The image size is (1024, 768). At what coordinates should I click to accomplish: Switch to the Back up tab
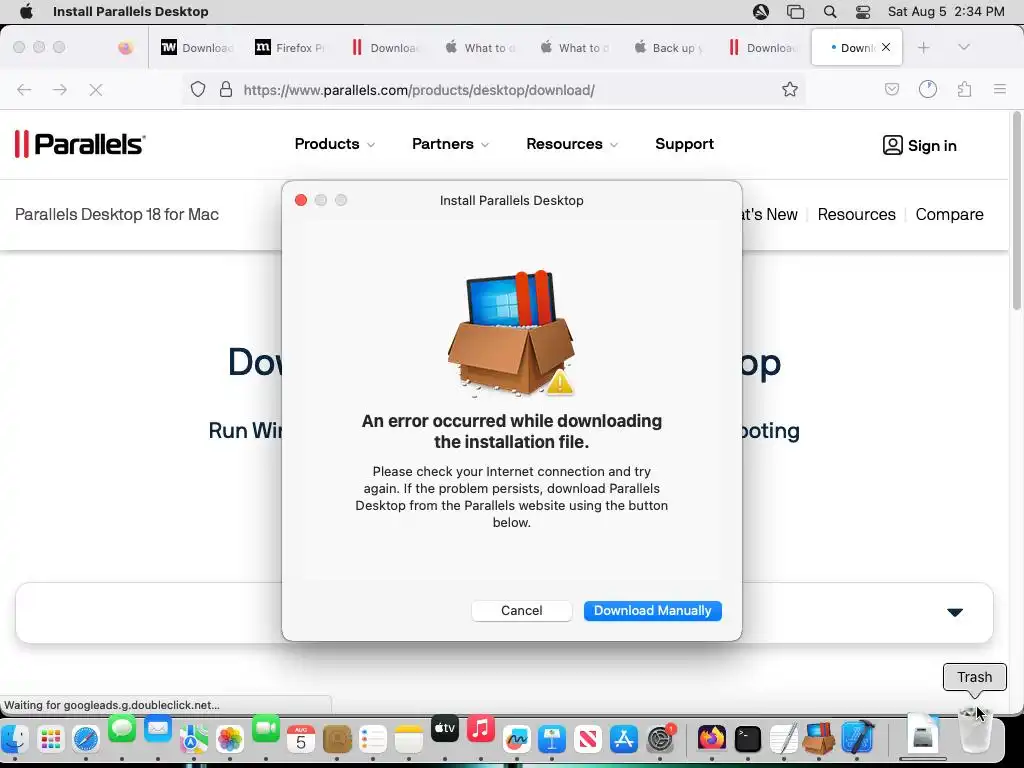pos(667,48)
